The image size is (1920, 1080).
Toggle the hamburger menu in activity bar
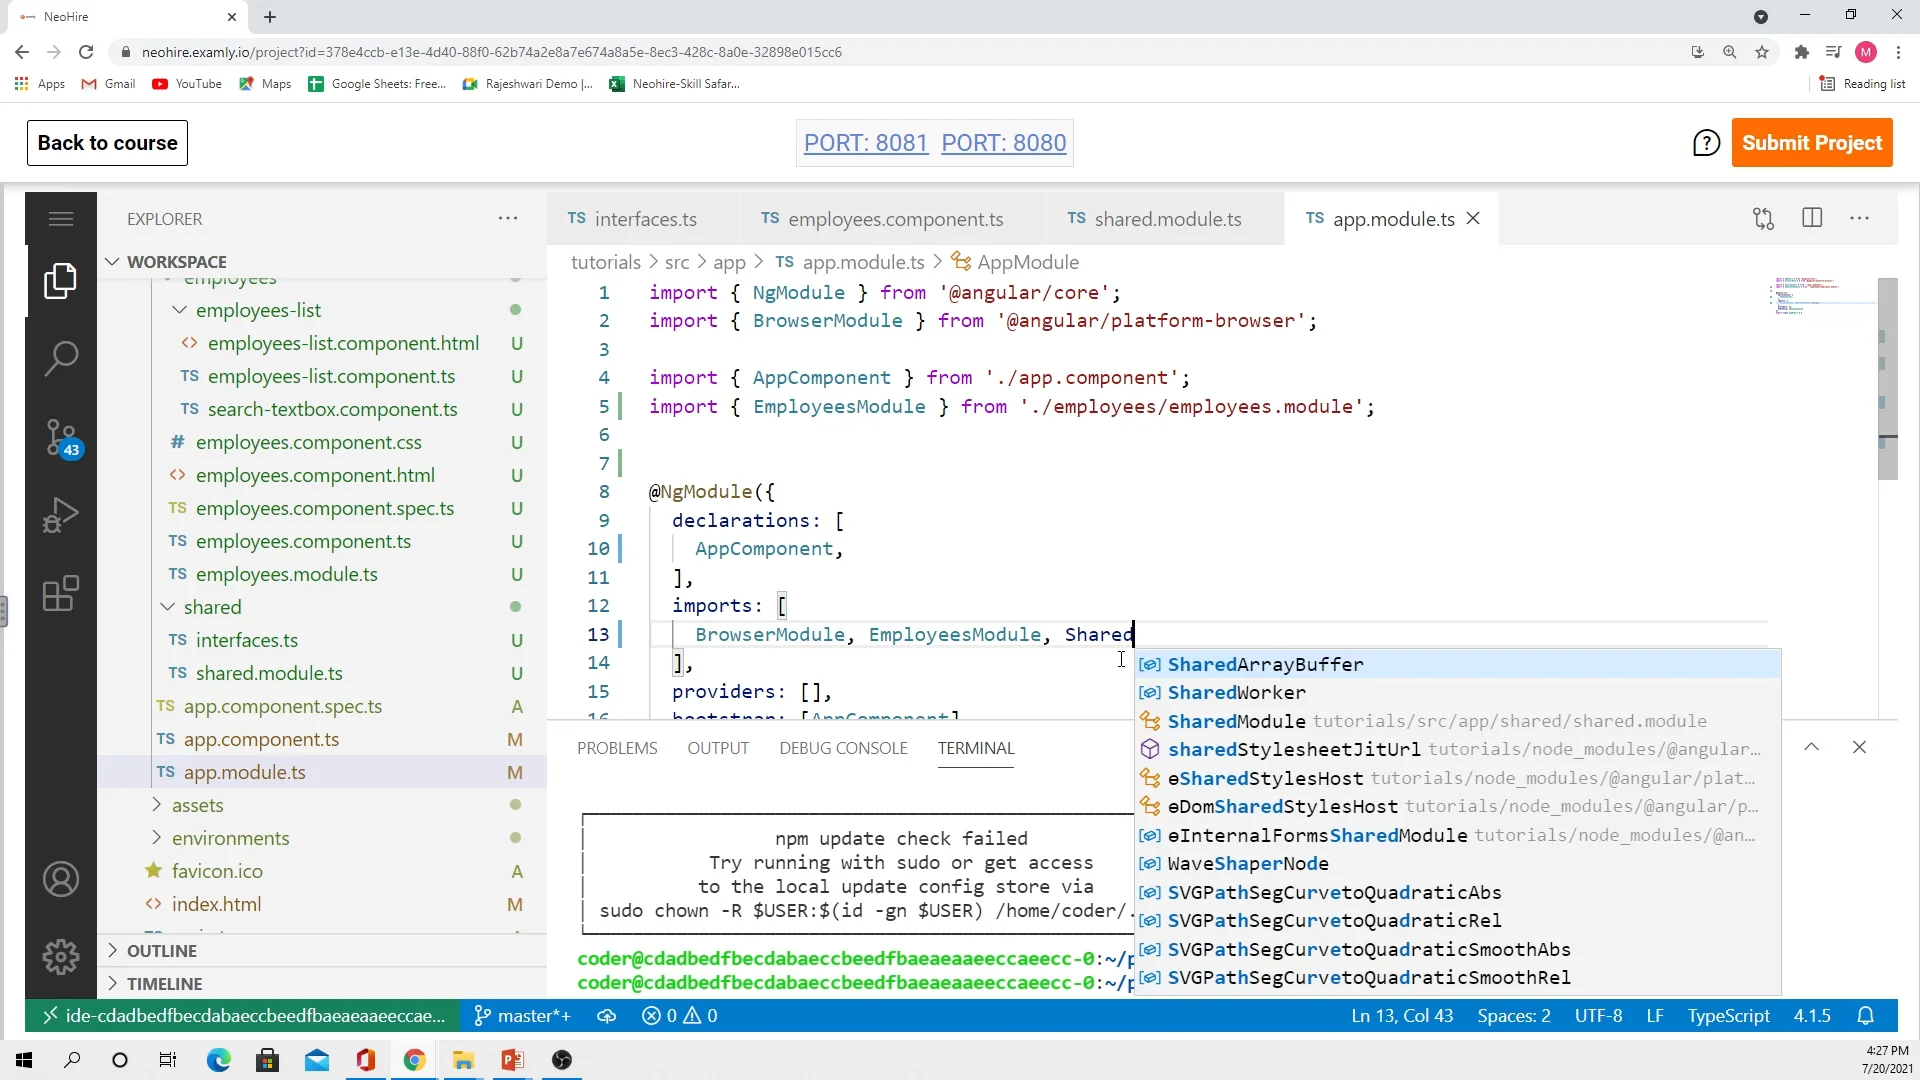61,218
